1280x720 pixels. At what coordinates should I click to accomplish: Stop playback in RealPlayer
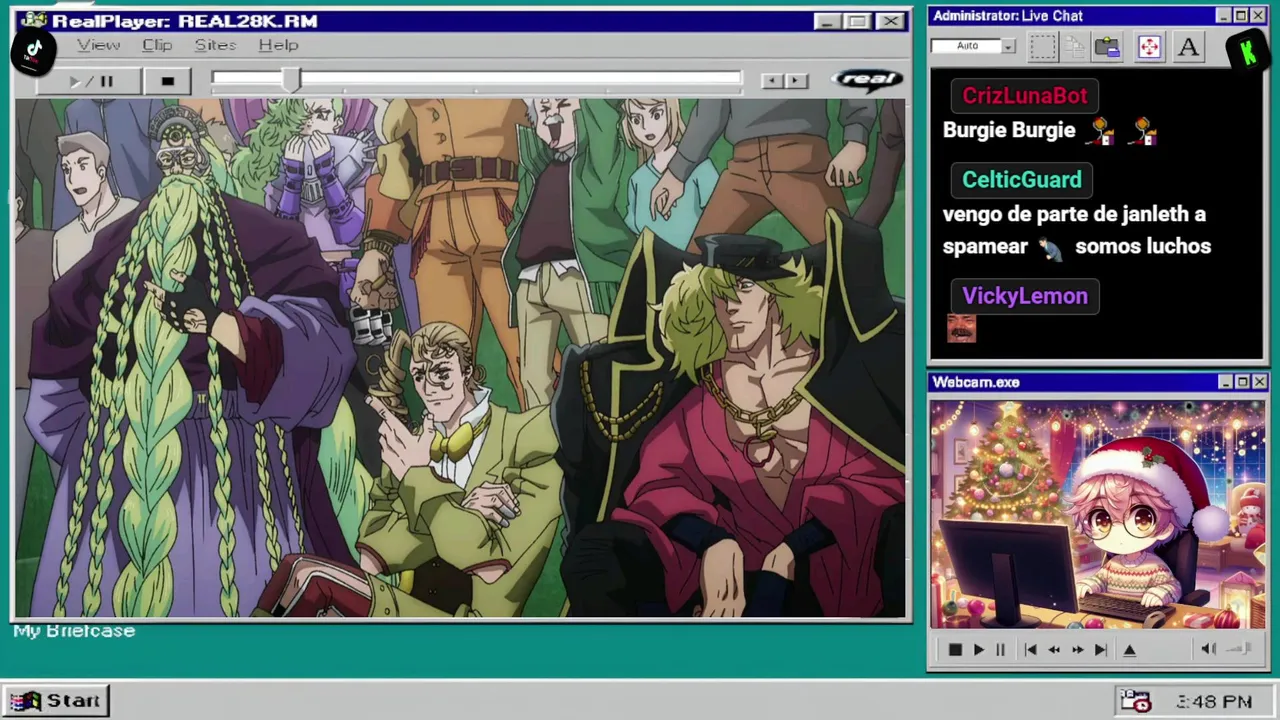(168, 81)
